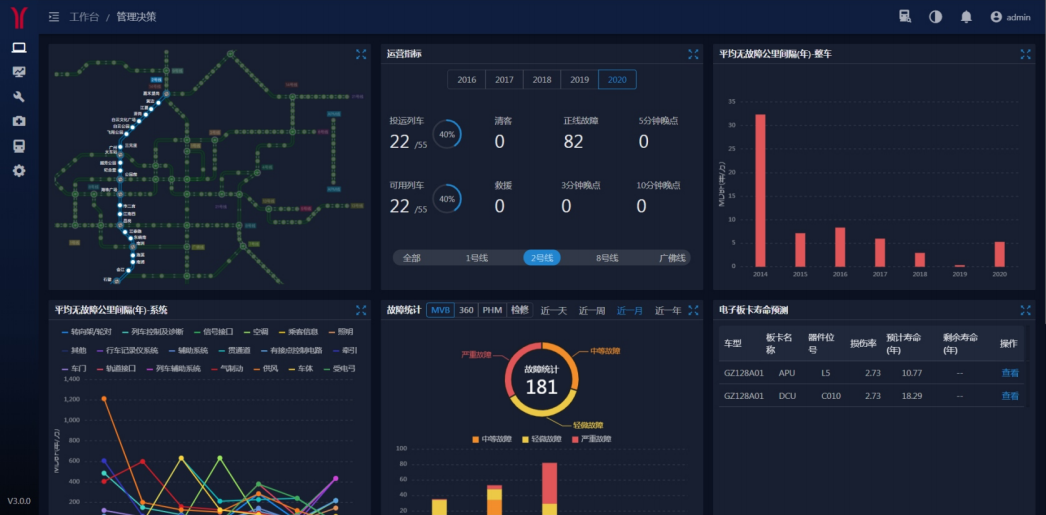This screenshot has height=515, width=1046.
Task: Toggle the 辅助系统 legend series
Action: [189, 350]
